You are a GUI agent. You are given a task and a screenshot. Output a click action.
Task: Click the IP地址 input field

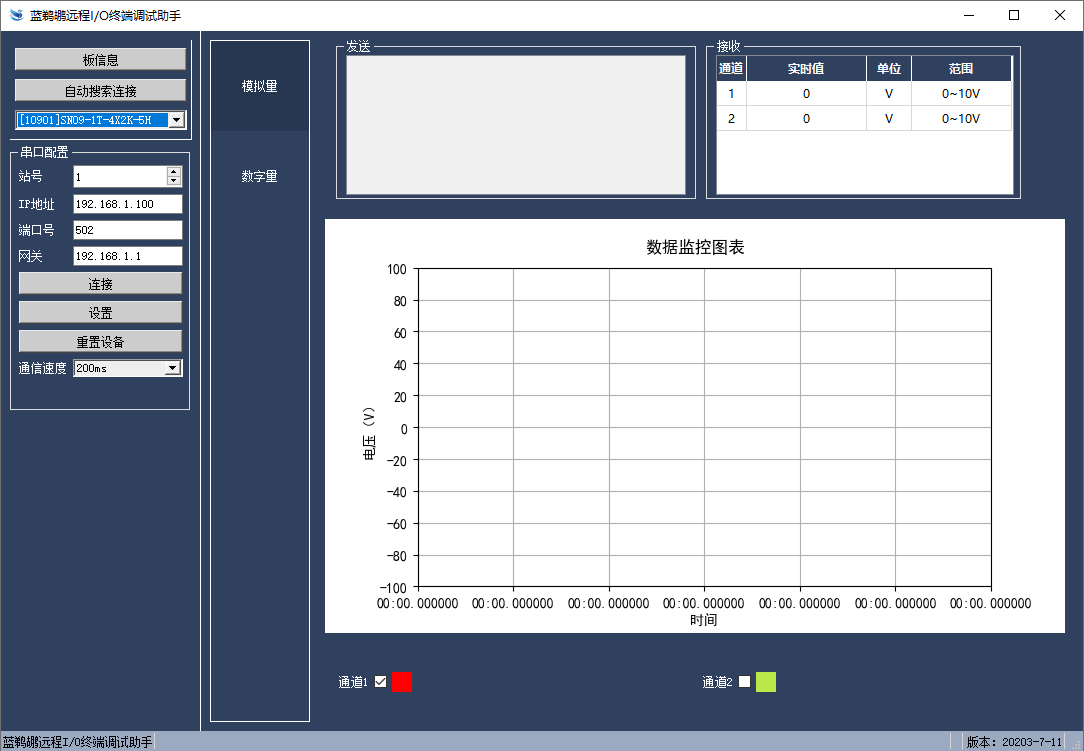pos(127,204)
